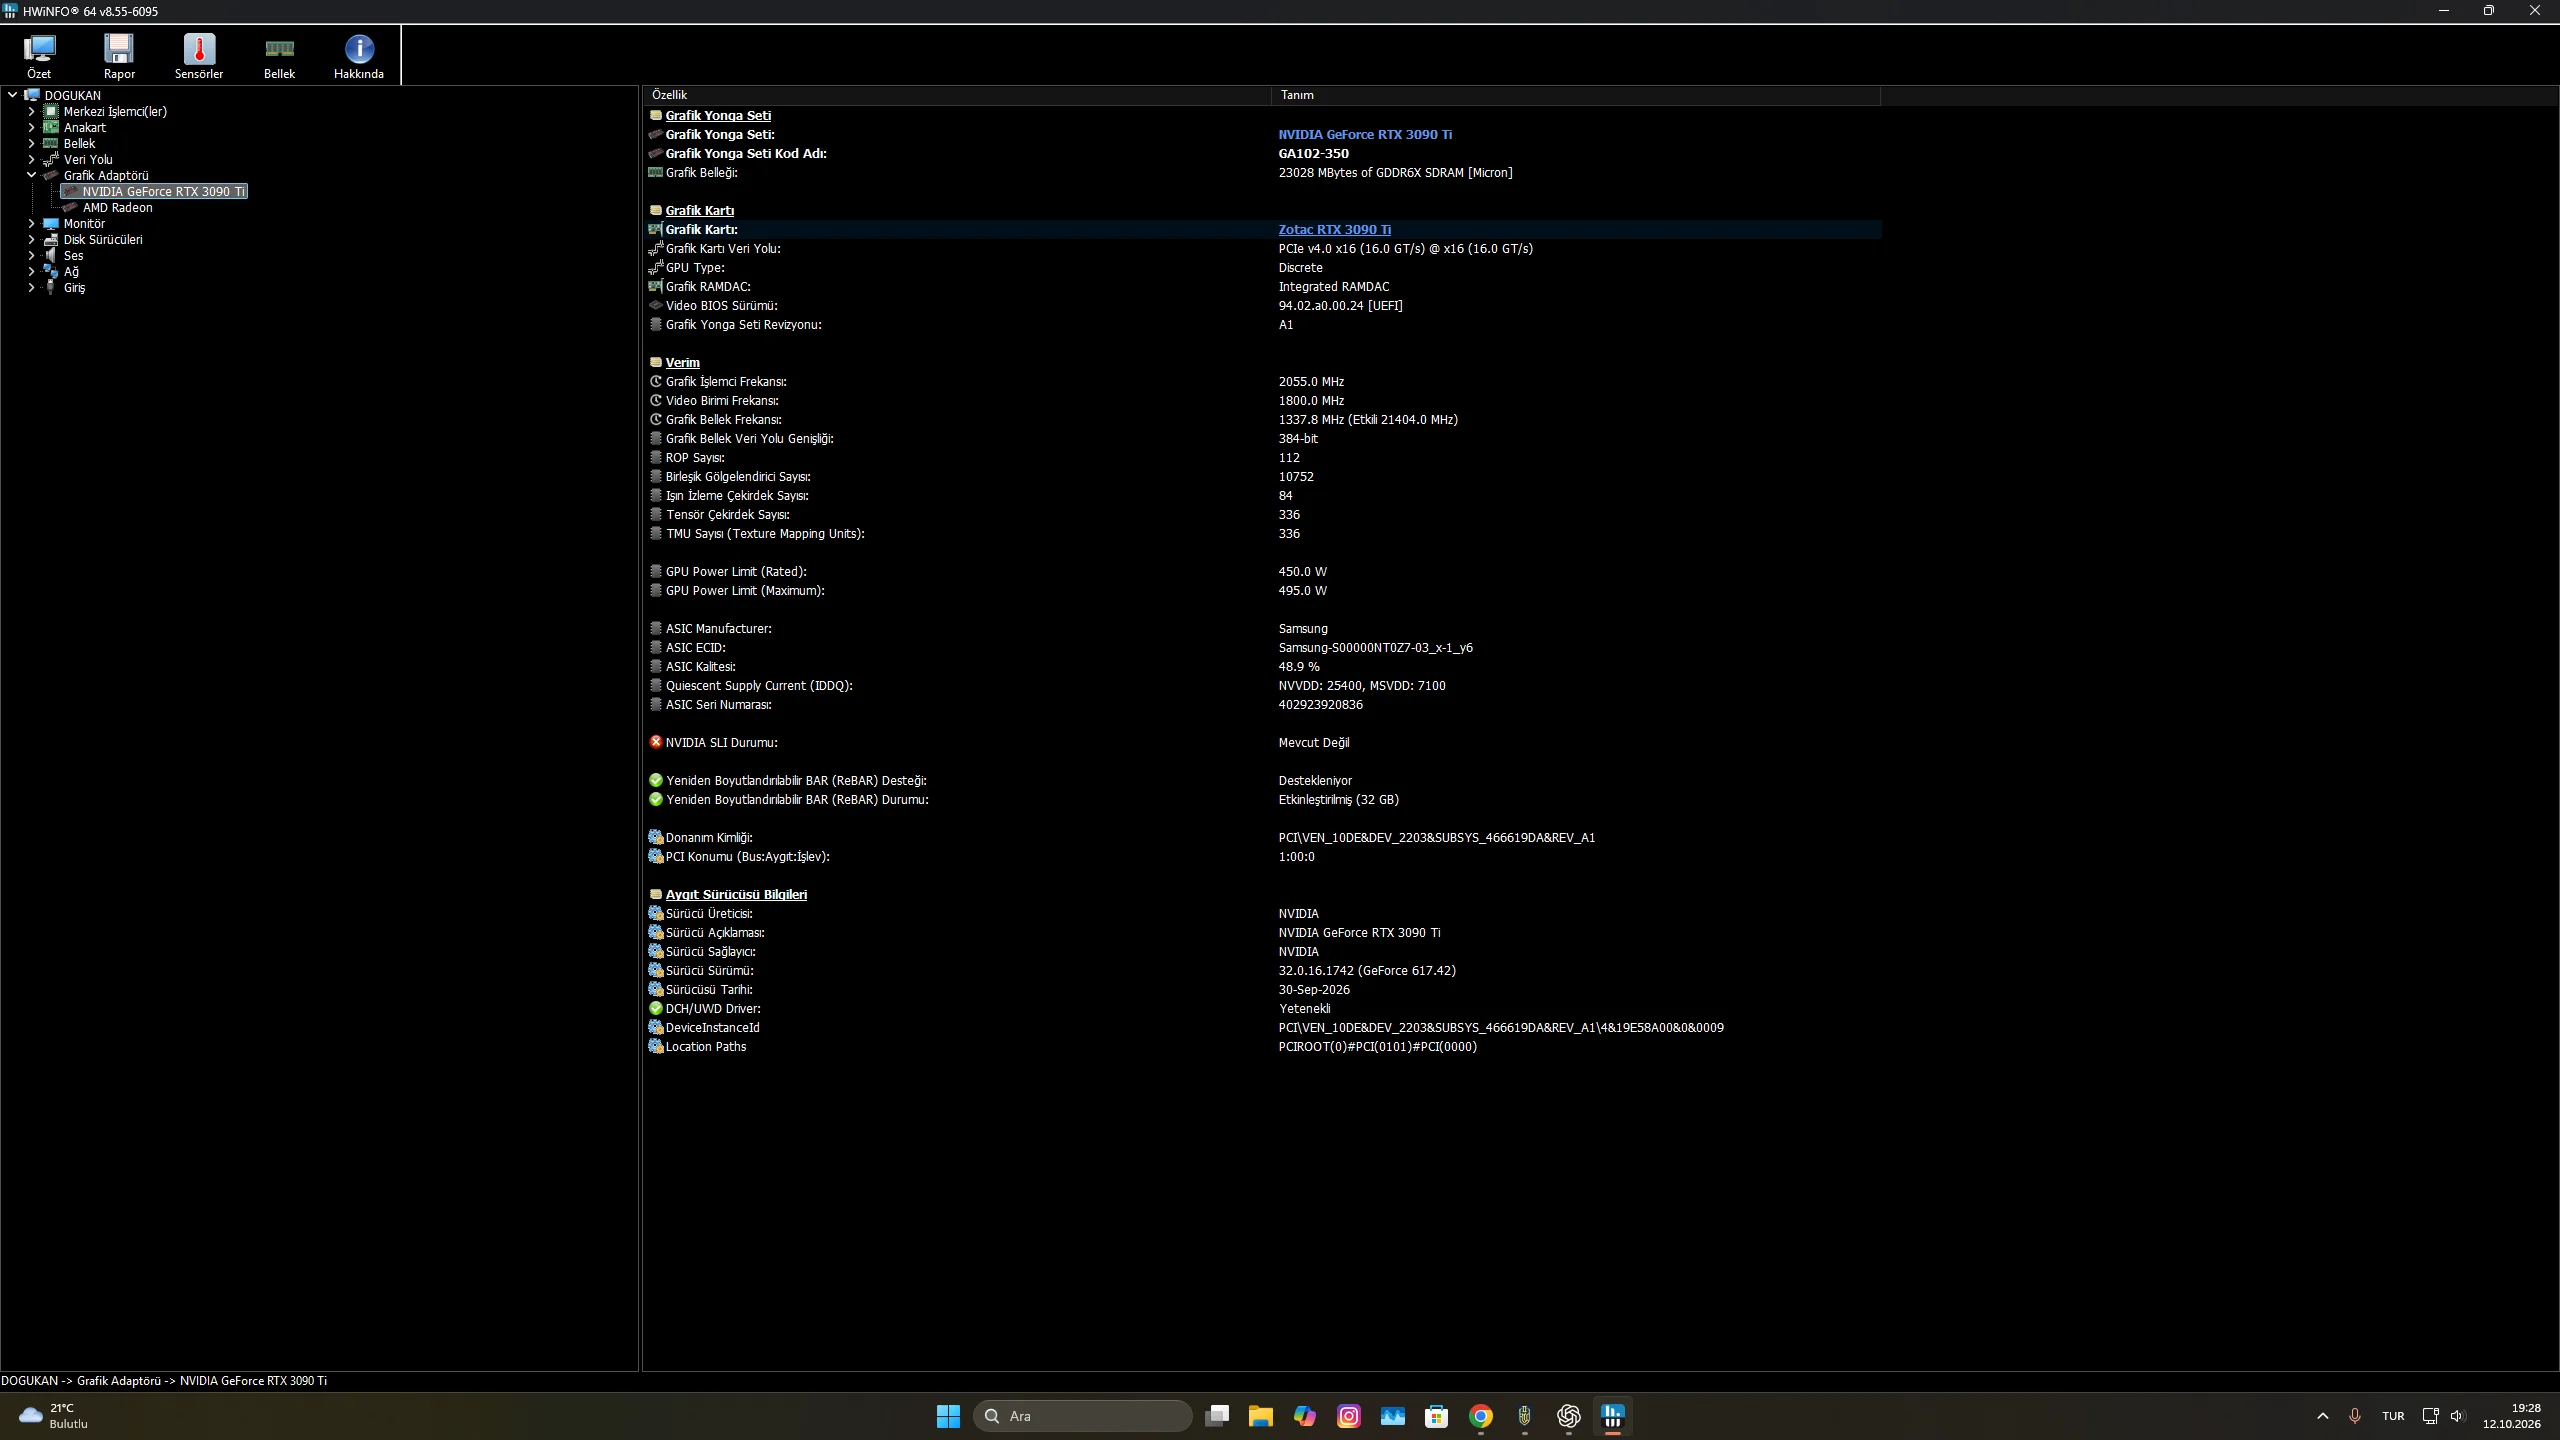Image resolution: width=2560 pixels, height=1440 pixels.
Task: Show hidden tray icons chevron
Action: pos(2323,1416)
